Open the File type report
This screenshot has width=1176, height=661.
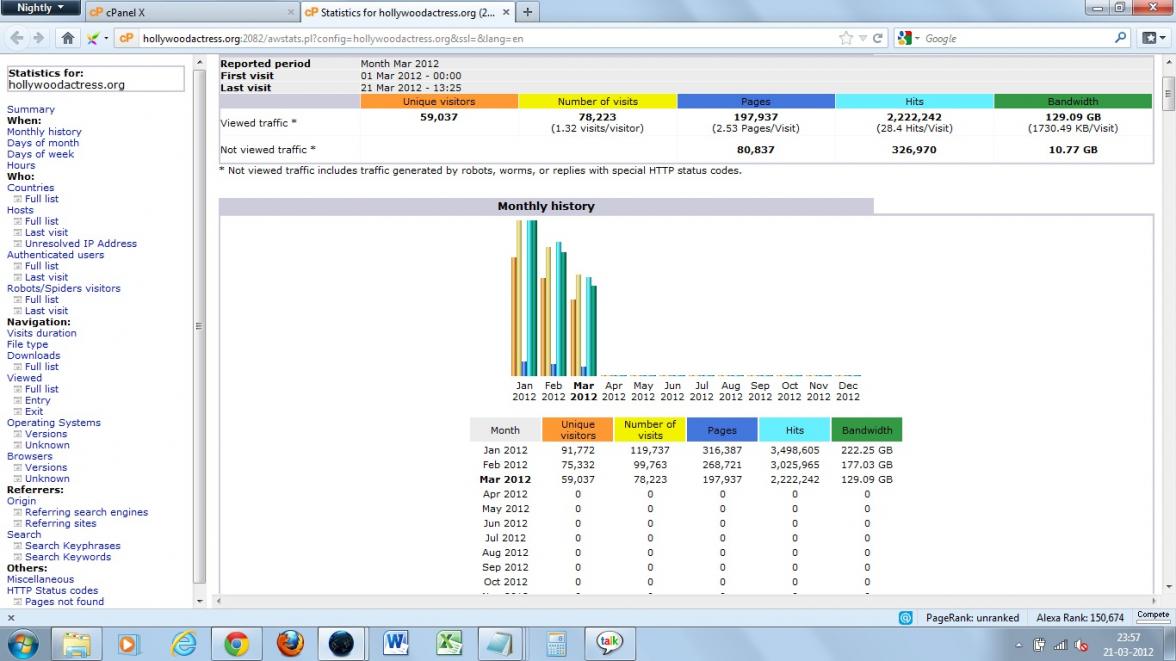tap(28, 345)
